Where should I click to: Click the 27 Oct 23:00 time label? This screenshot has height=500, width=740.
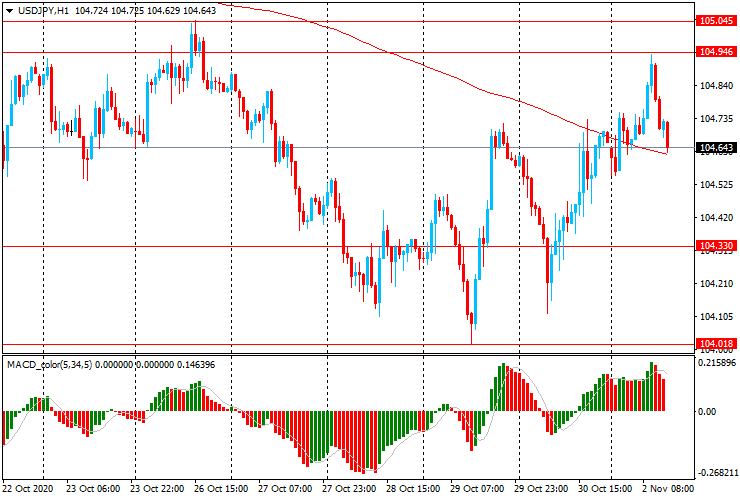point(349,488)
